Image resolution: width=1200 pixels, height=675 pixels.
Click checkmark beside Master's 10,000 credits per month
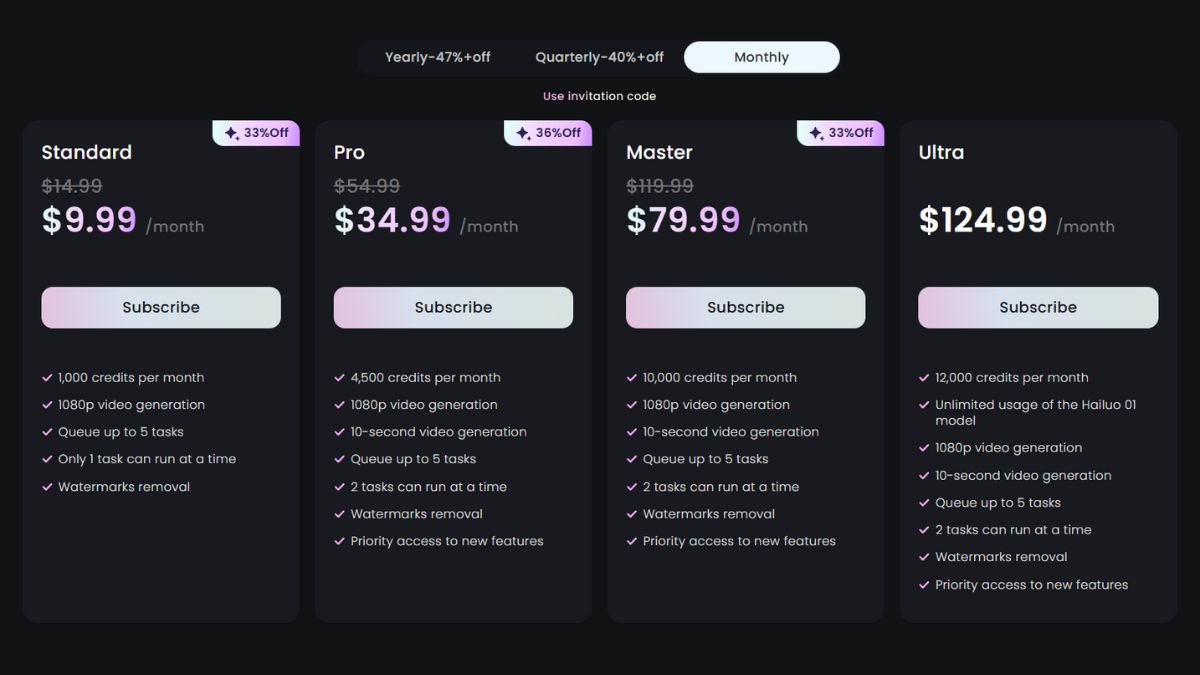point(632,378)
